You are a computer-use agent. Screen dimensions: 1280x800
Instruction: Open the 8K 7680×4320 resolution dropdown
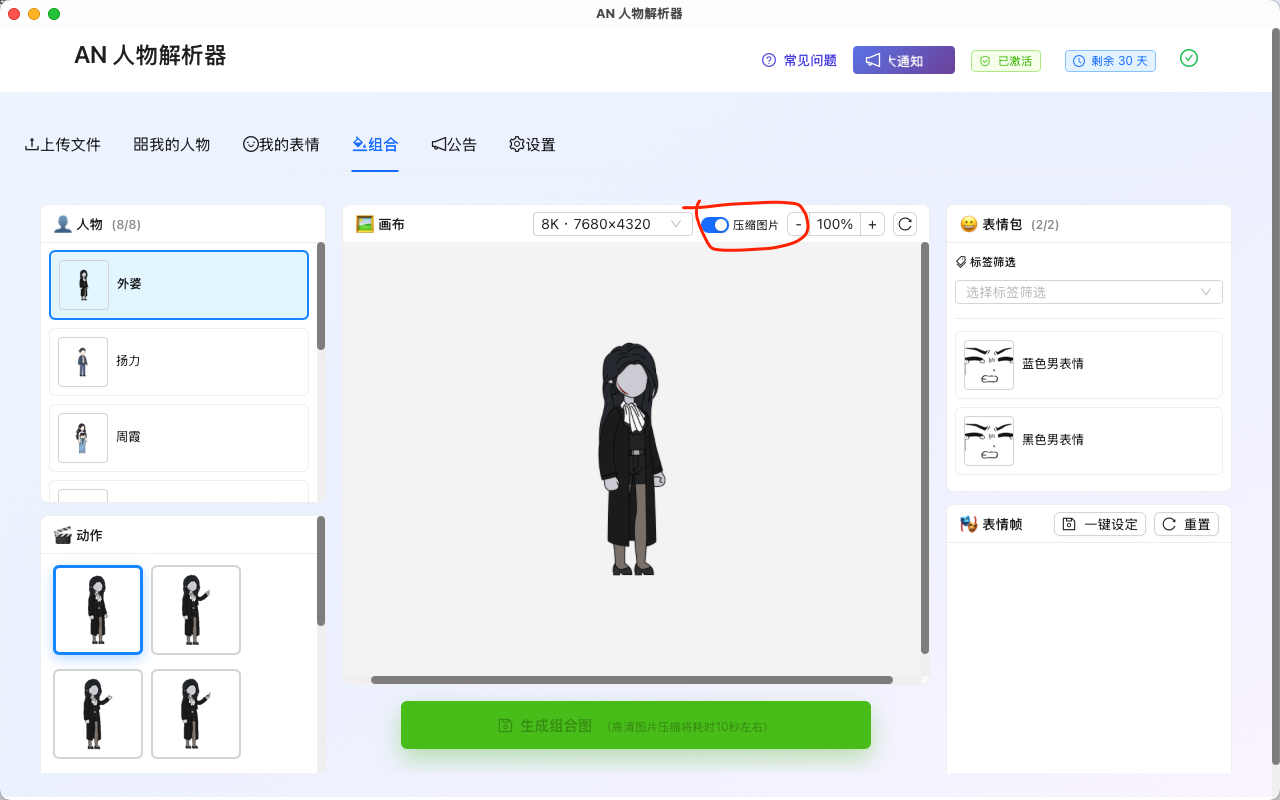point(612,224)
